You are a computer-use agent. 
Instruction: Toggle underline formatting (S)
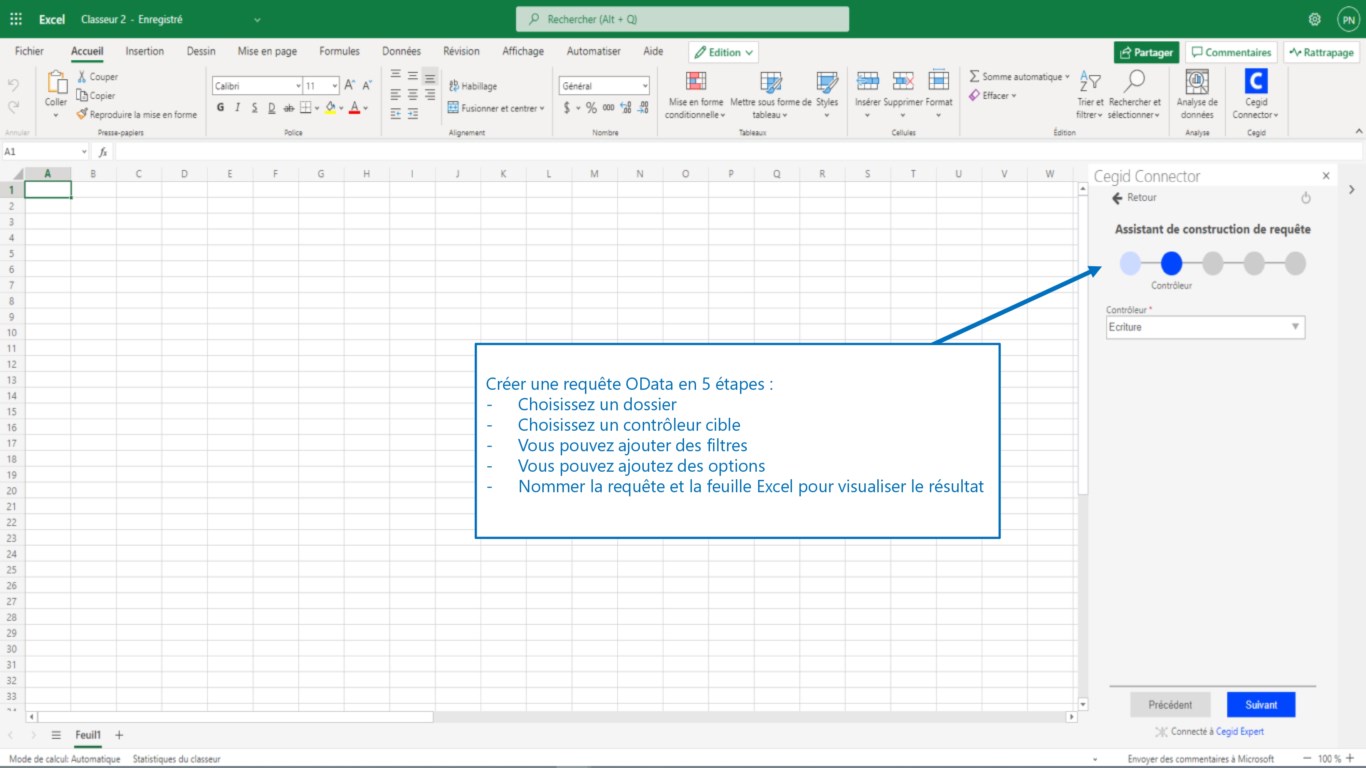(254, 108)
